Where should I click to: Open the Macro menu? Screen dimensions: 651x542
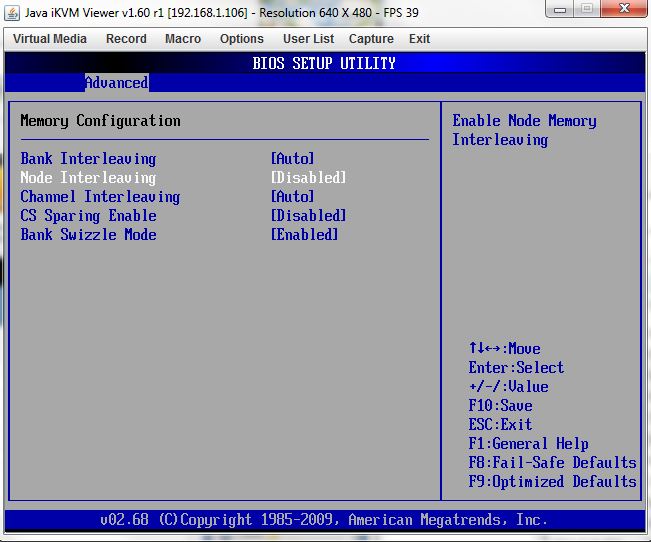tap(183, 39)
